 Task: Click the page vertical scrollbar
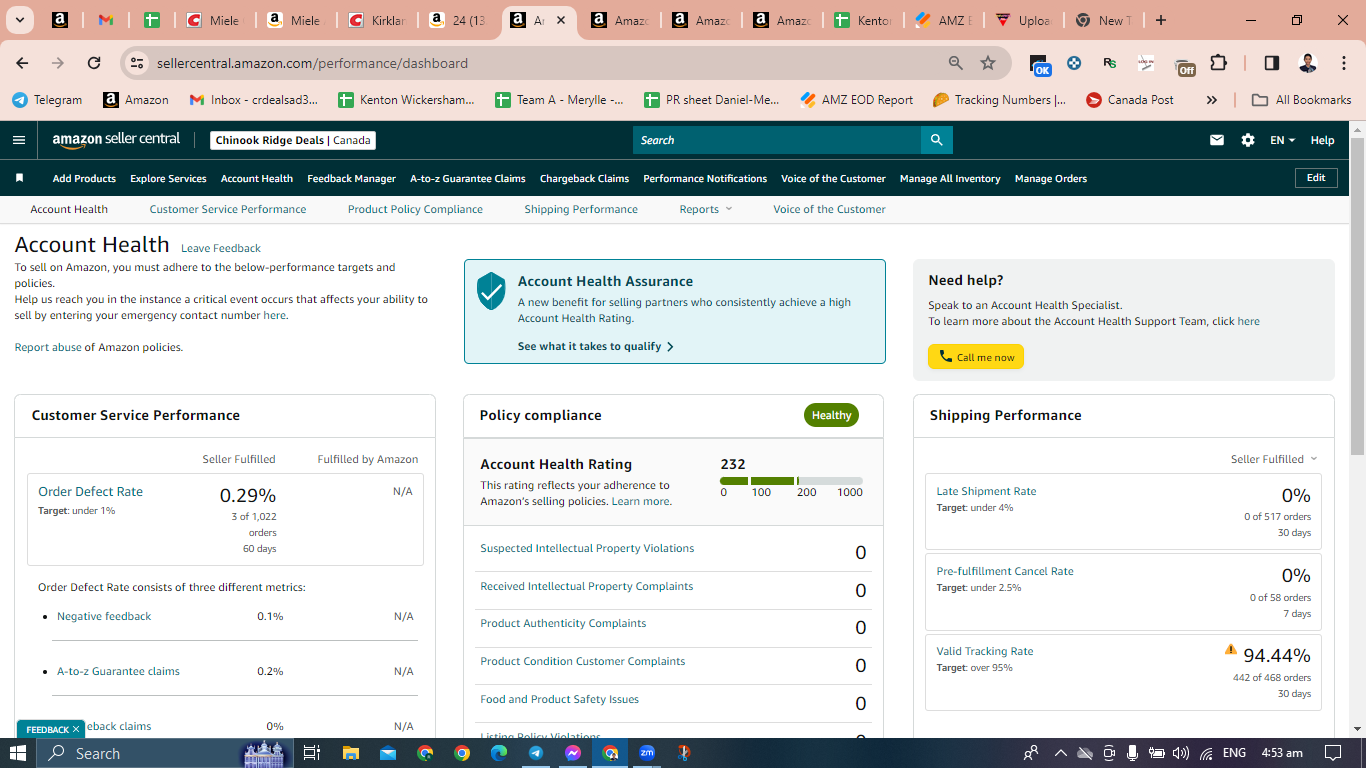(1357, 295)
